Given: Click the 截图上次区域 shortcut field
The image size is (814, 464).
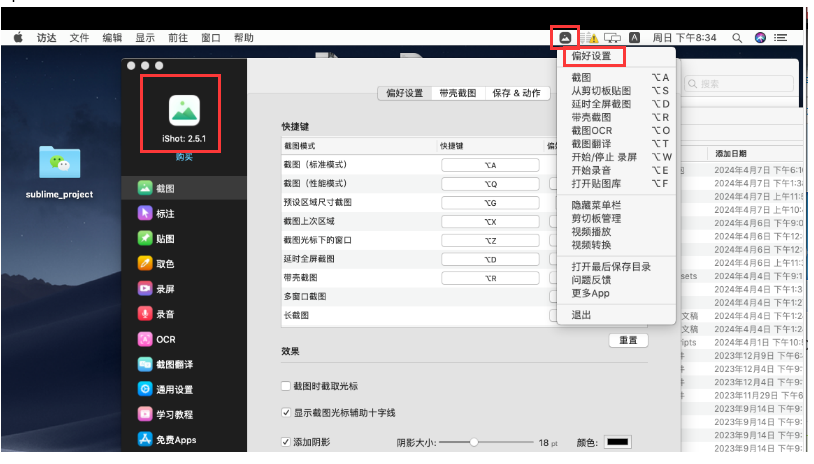Looking at the screenshot, I should [x=490, y=222].
